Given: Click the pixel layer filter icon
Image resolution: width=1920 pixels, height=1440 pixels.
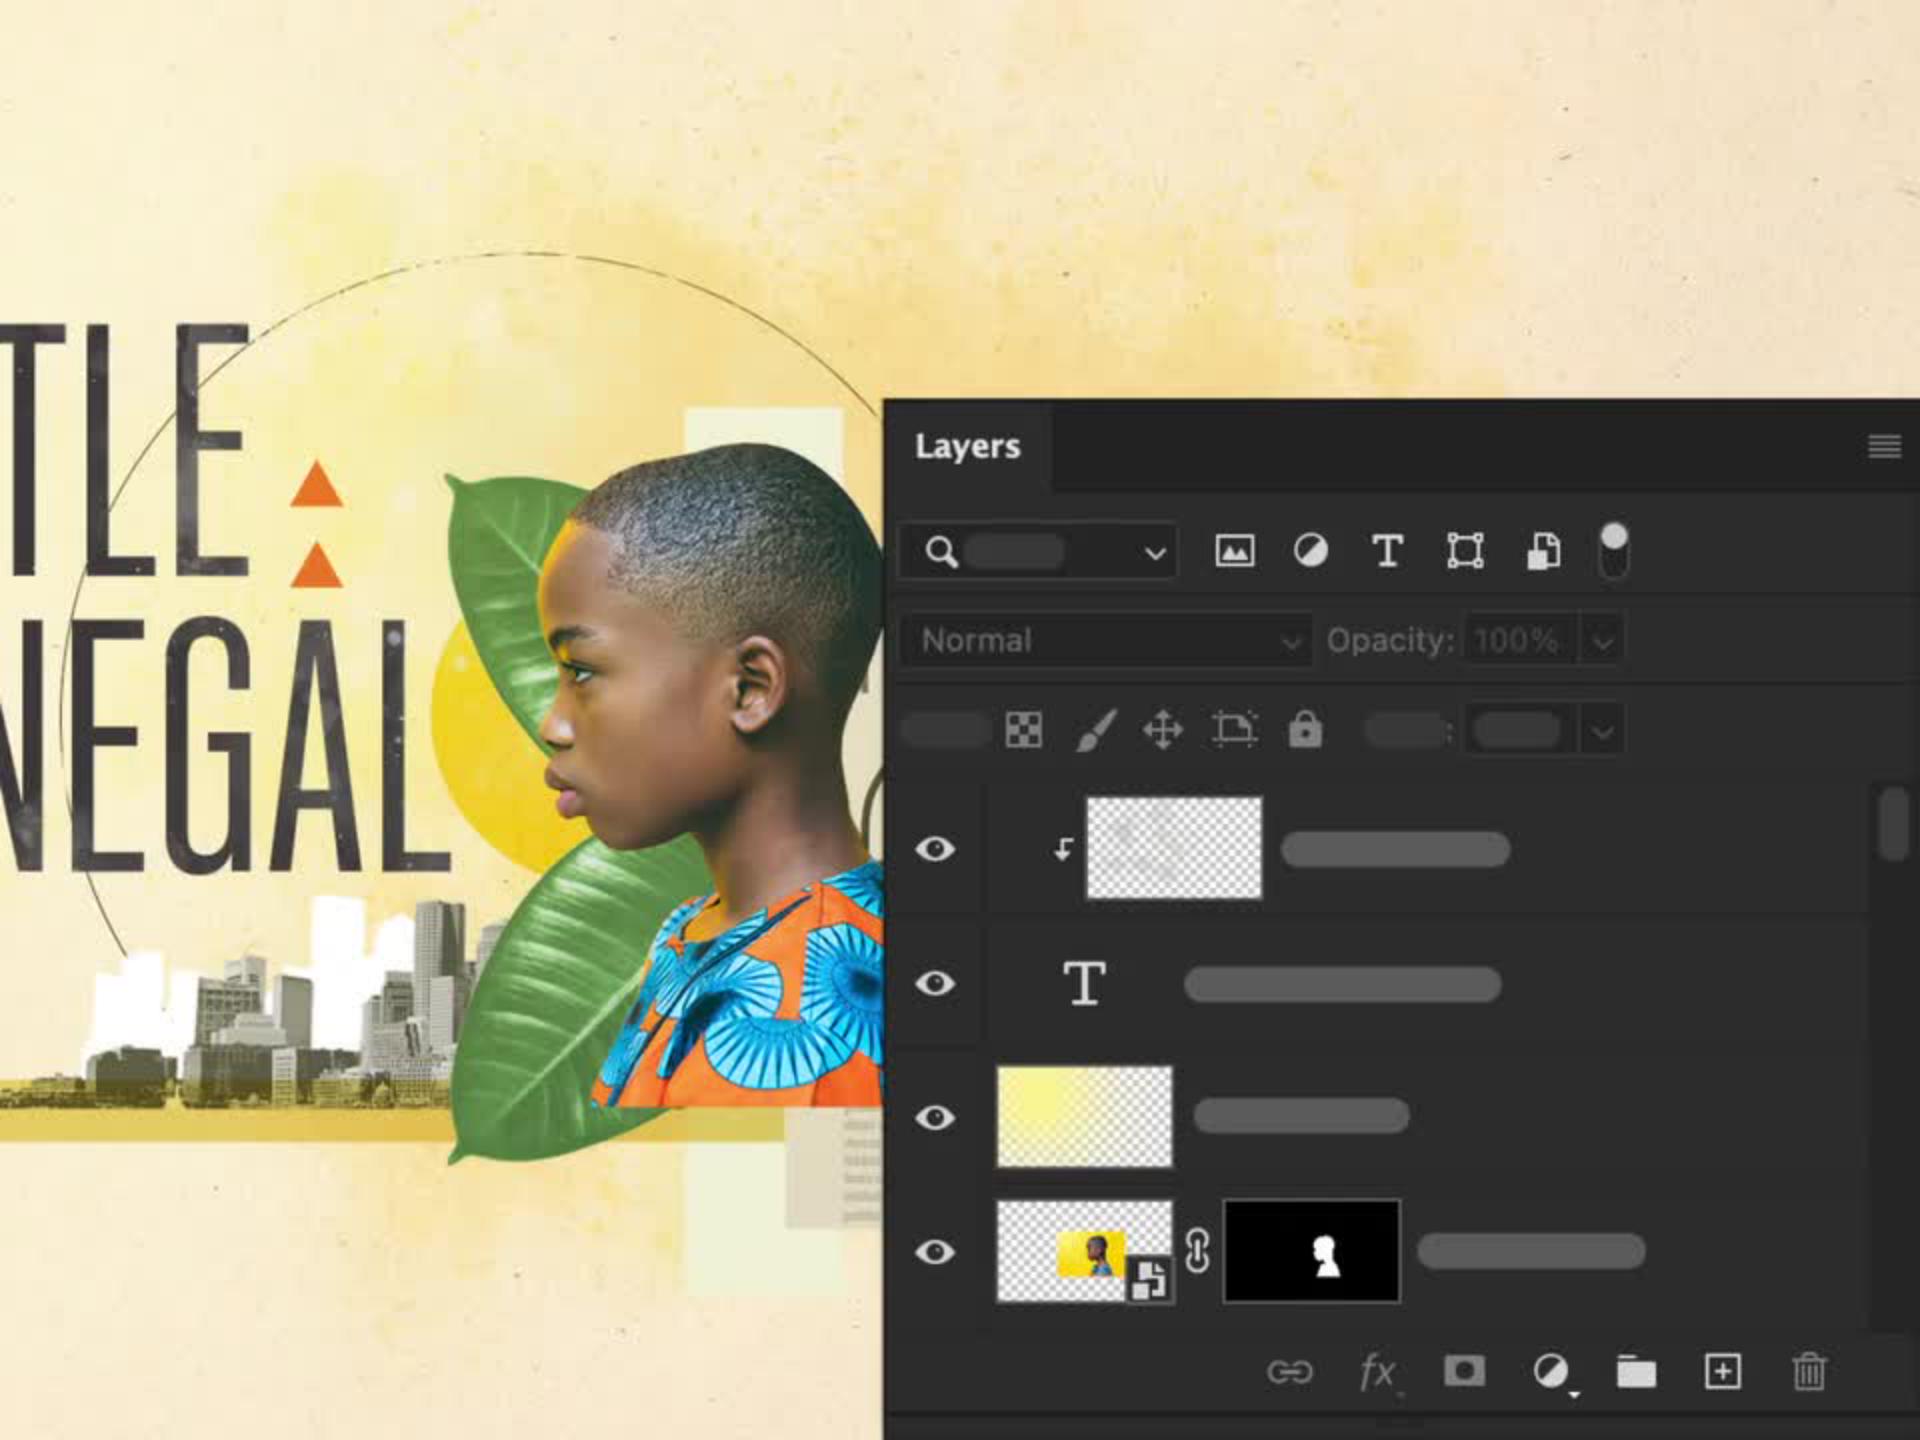Looking at the screenshot, I should point(1234,551).
